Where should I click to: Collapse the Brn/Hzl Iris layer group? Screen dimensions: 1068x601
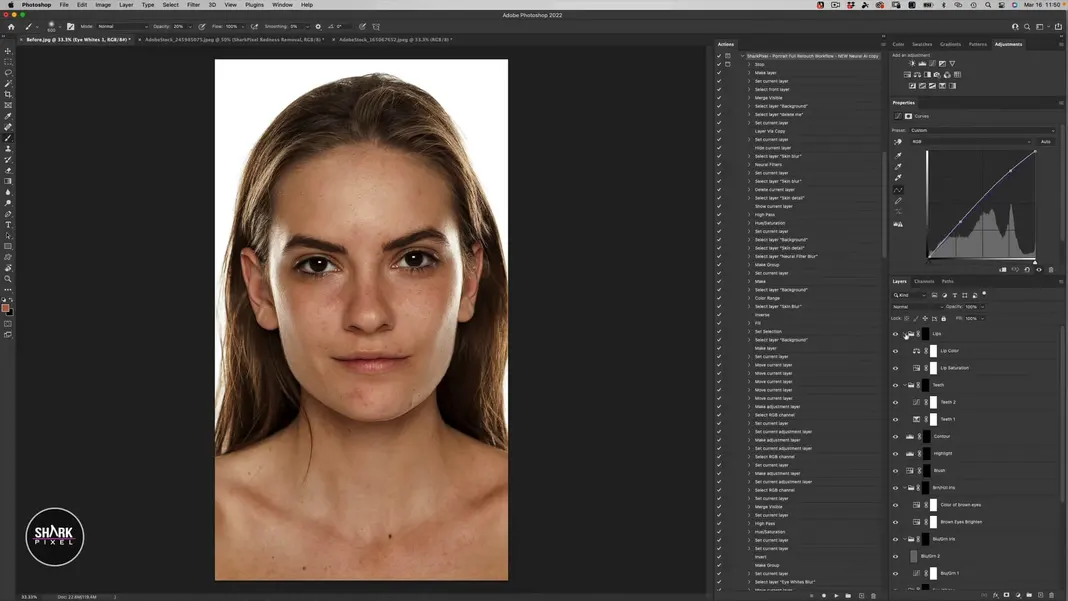905,488
